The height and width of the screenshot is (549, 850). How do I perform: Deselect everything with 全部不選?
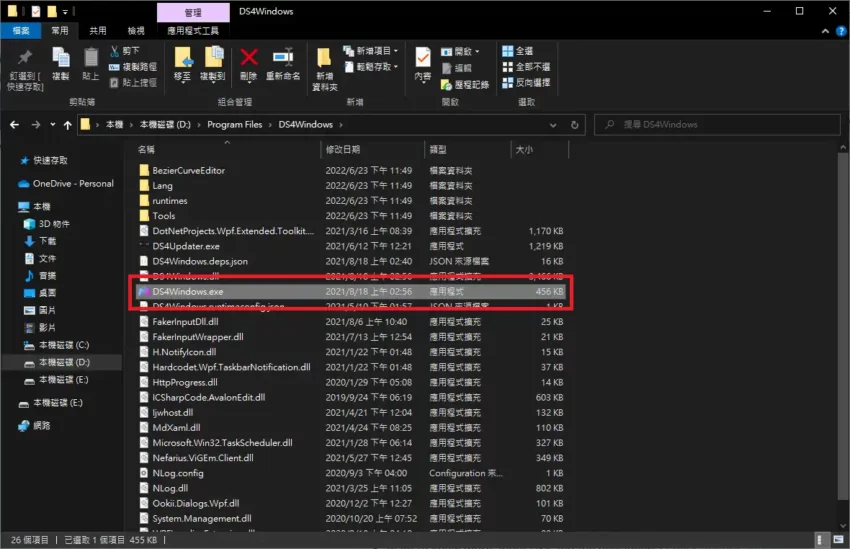pos(526,67)
